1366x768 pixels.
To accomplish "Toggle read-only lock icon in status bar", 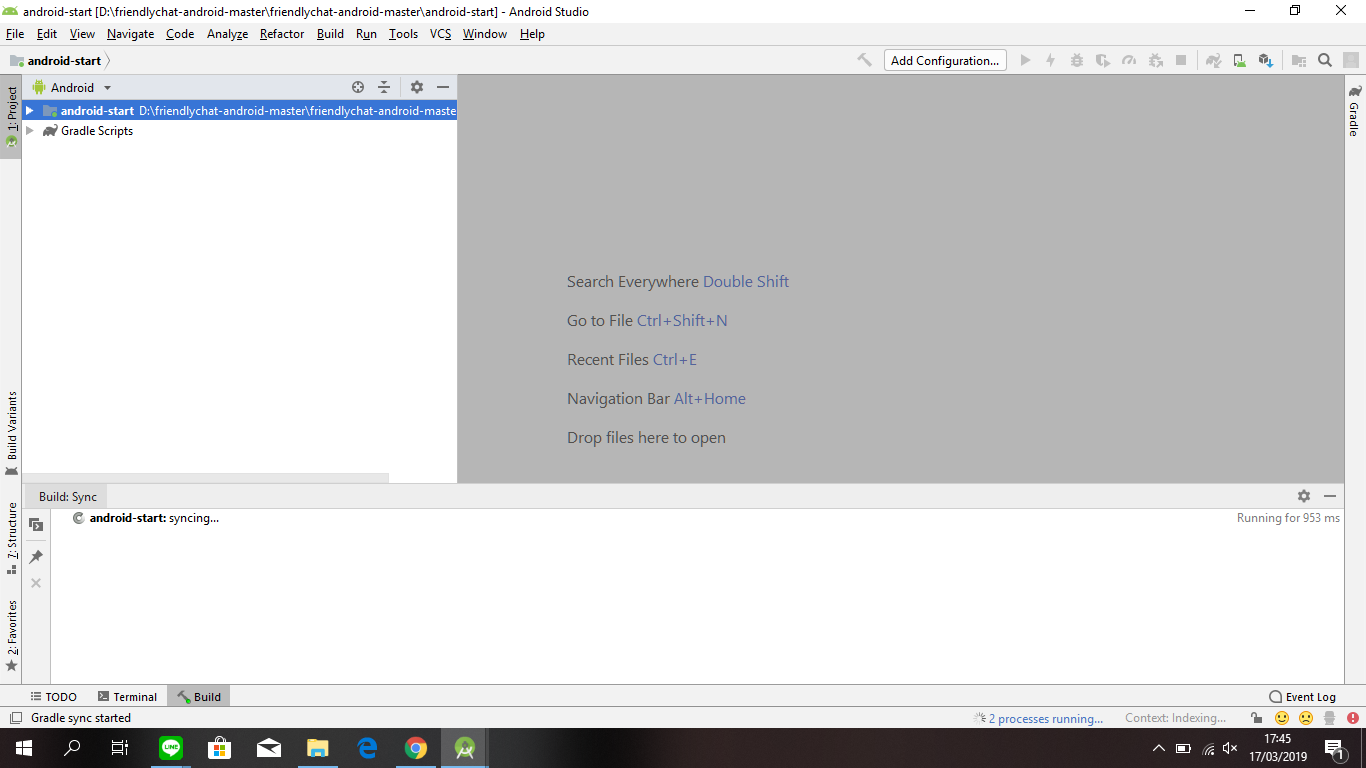I will (x=1256, y=718).
